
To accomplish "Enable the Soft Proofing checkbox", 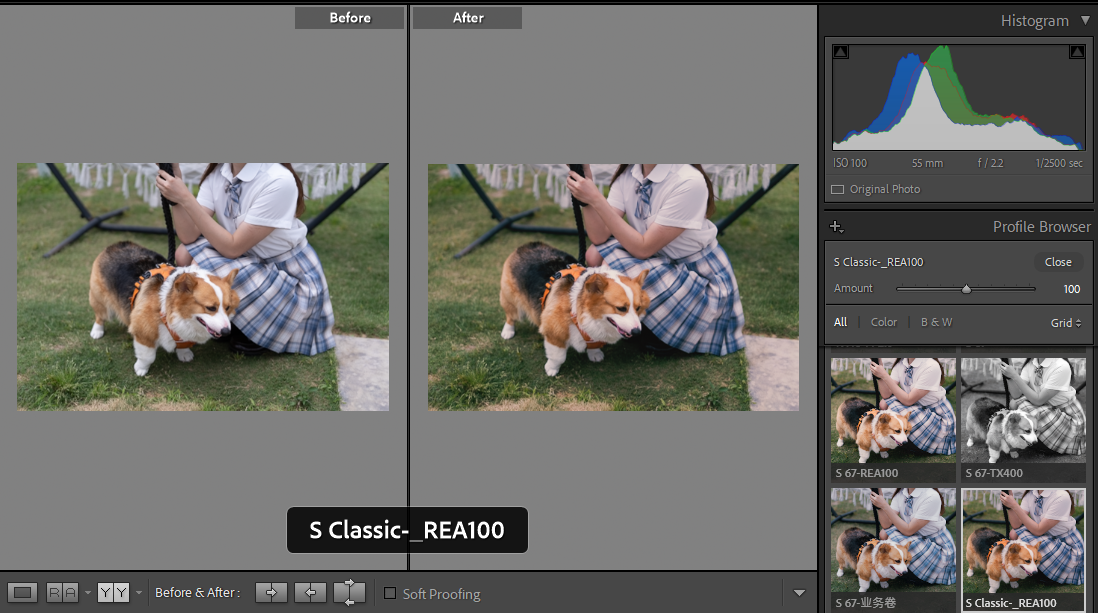I will pos(390,594).
